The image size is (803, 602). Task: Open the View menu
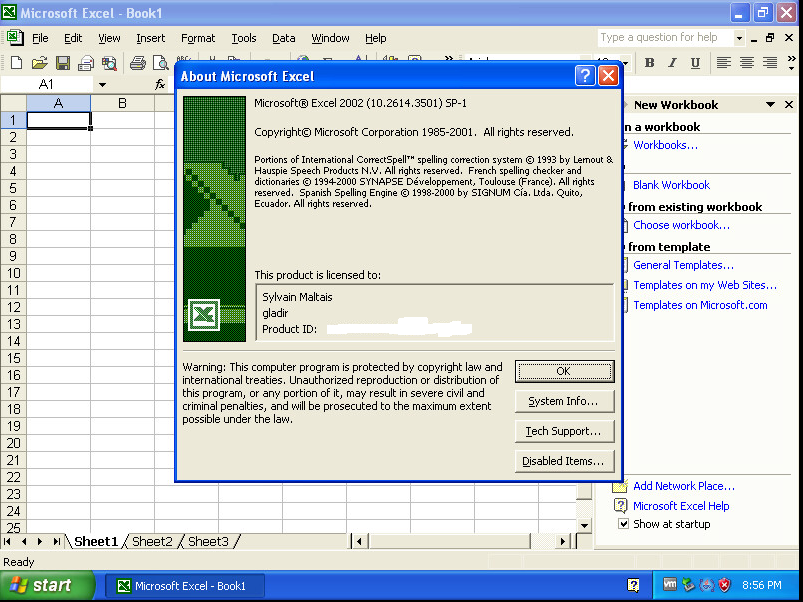pyautogui.click(x=109, y=38)
